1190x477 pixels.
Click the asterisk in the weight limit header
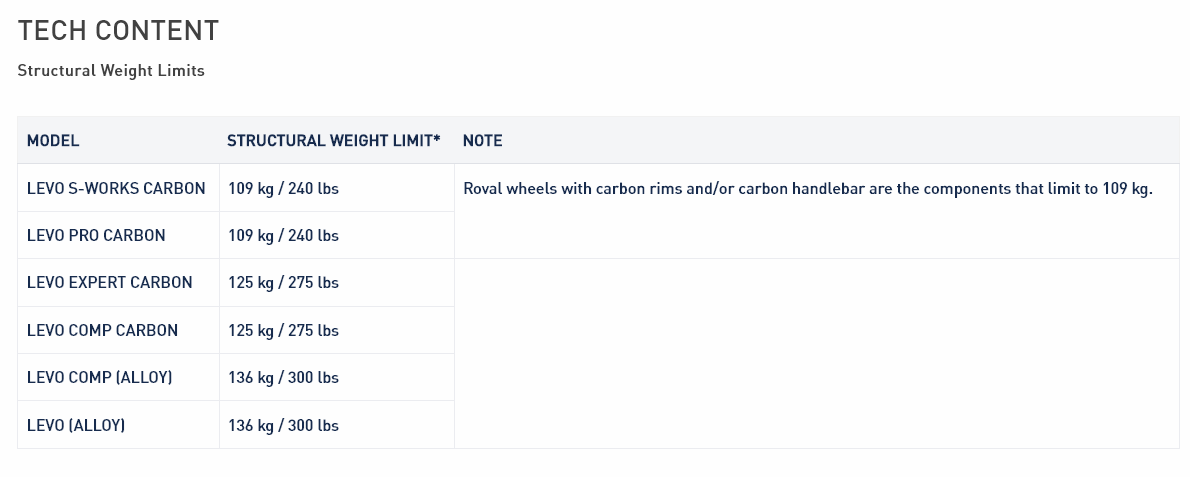[436, 139]
